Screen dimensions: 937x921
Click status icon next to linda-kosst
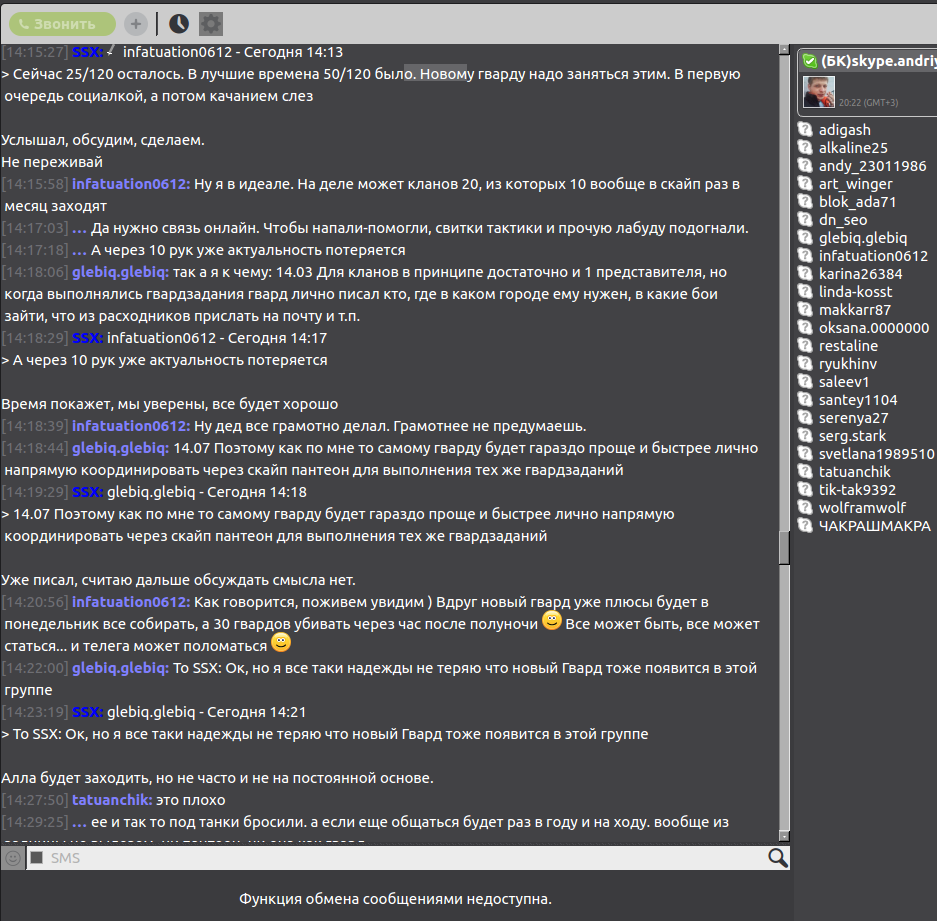point(806,291)
